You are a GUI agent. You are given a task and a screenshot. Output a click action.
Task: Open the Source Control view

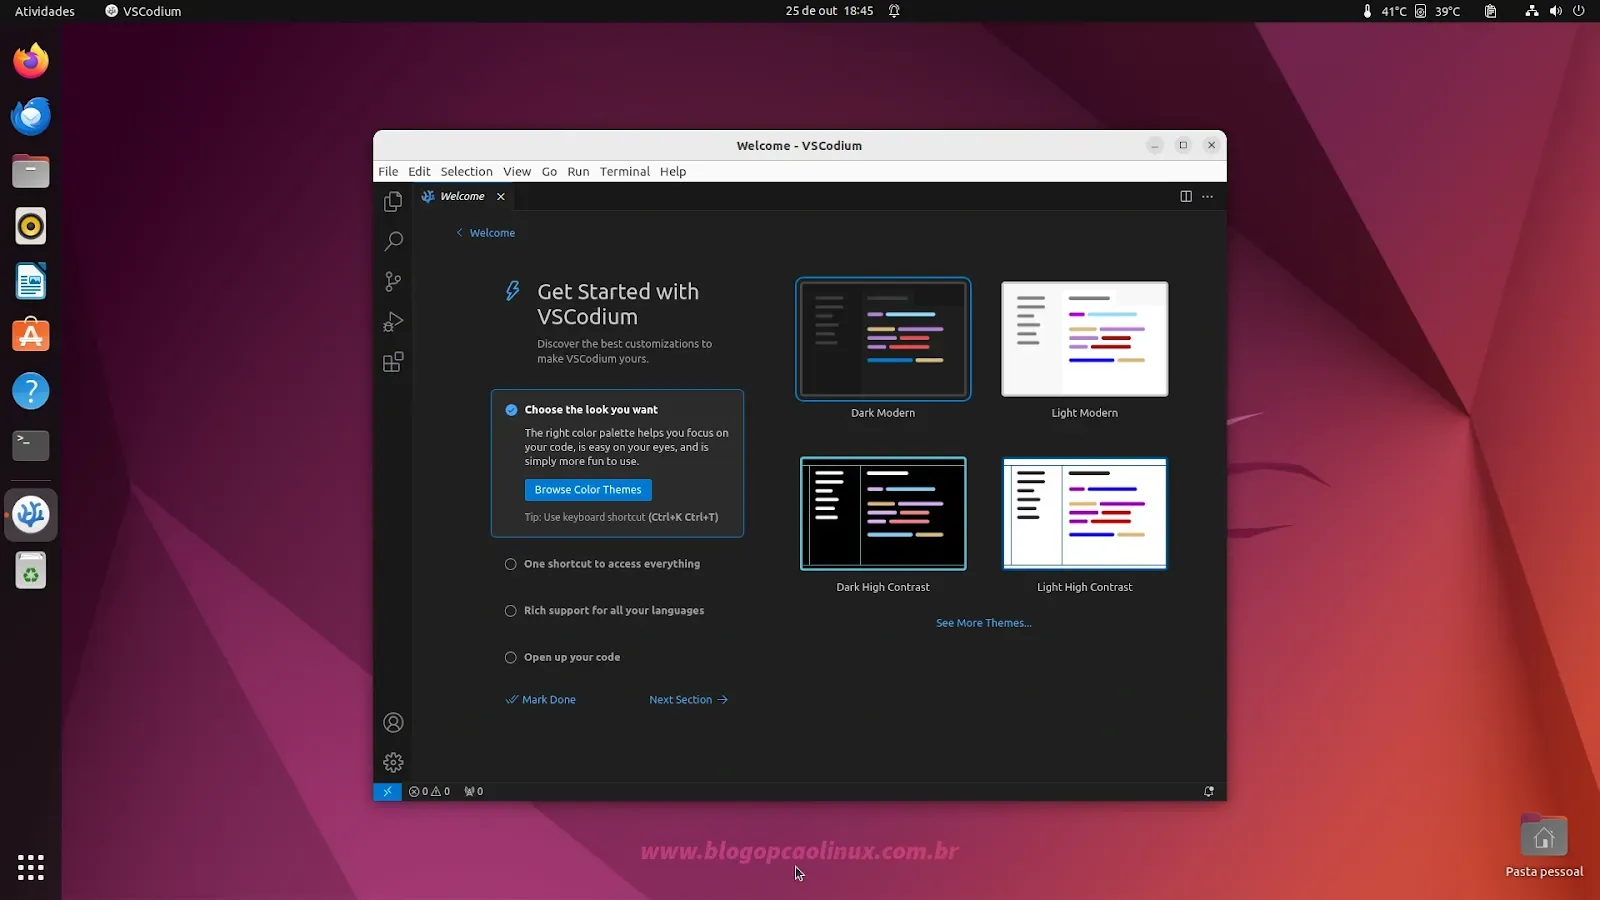pos(393,282)
